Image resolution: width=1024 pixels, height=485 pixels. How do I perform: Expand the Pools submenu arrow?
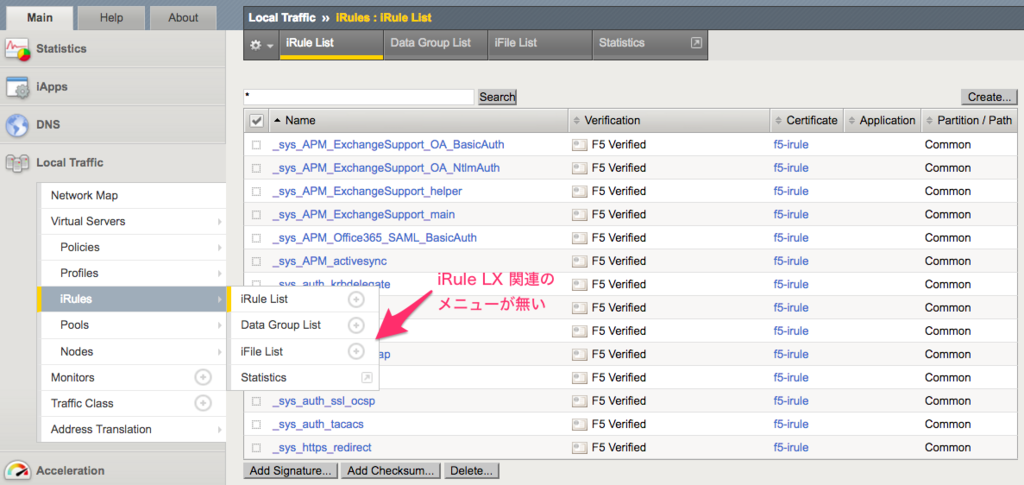[x=219, y=325]
